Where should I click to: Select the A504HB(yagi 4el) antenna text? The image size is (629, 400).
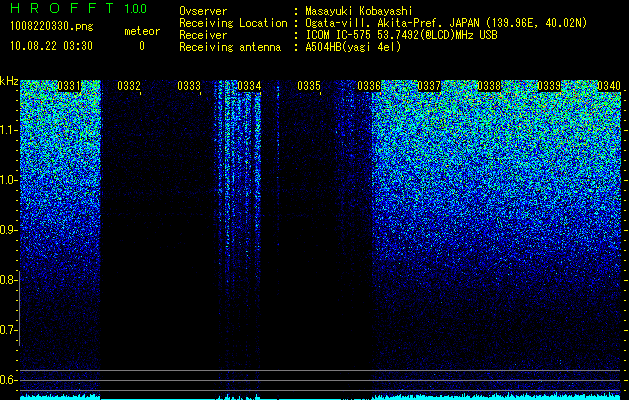point(353,47)
